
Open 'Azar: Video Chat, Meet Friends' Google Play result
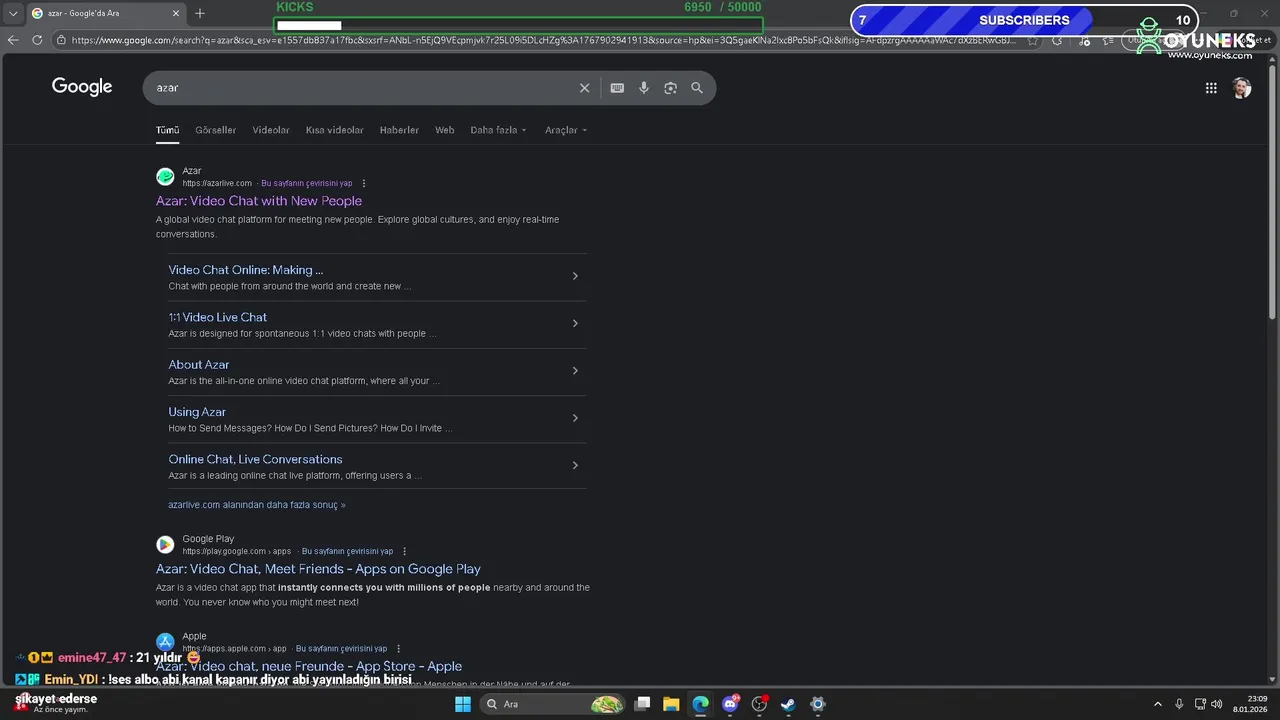tap(318, 569)
